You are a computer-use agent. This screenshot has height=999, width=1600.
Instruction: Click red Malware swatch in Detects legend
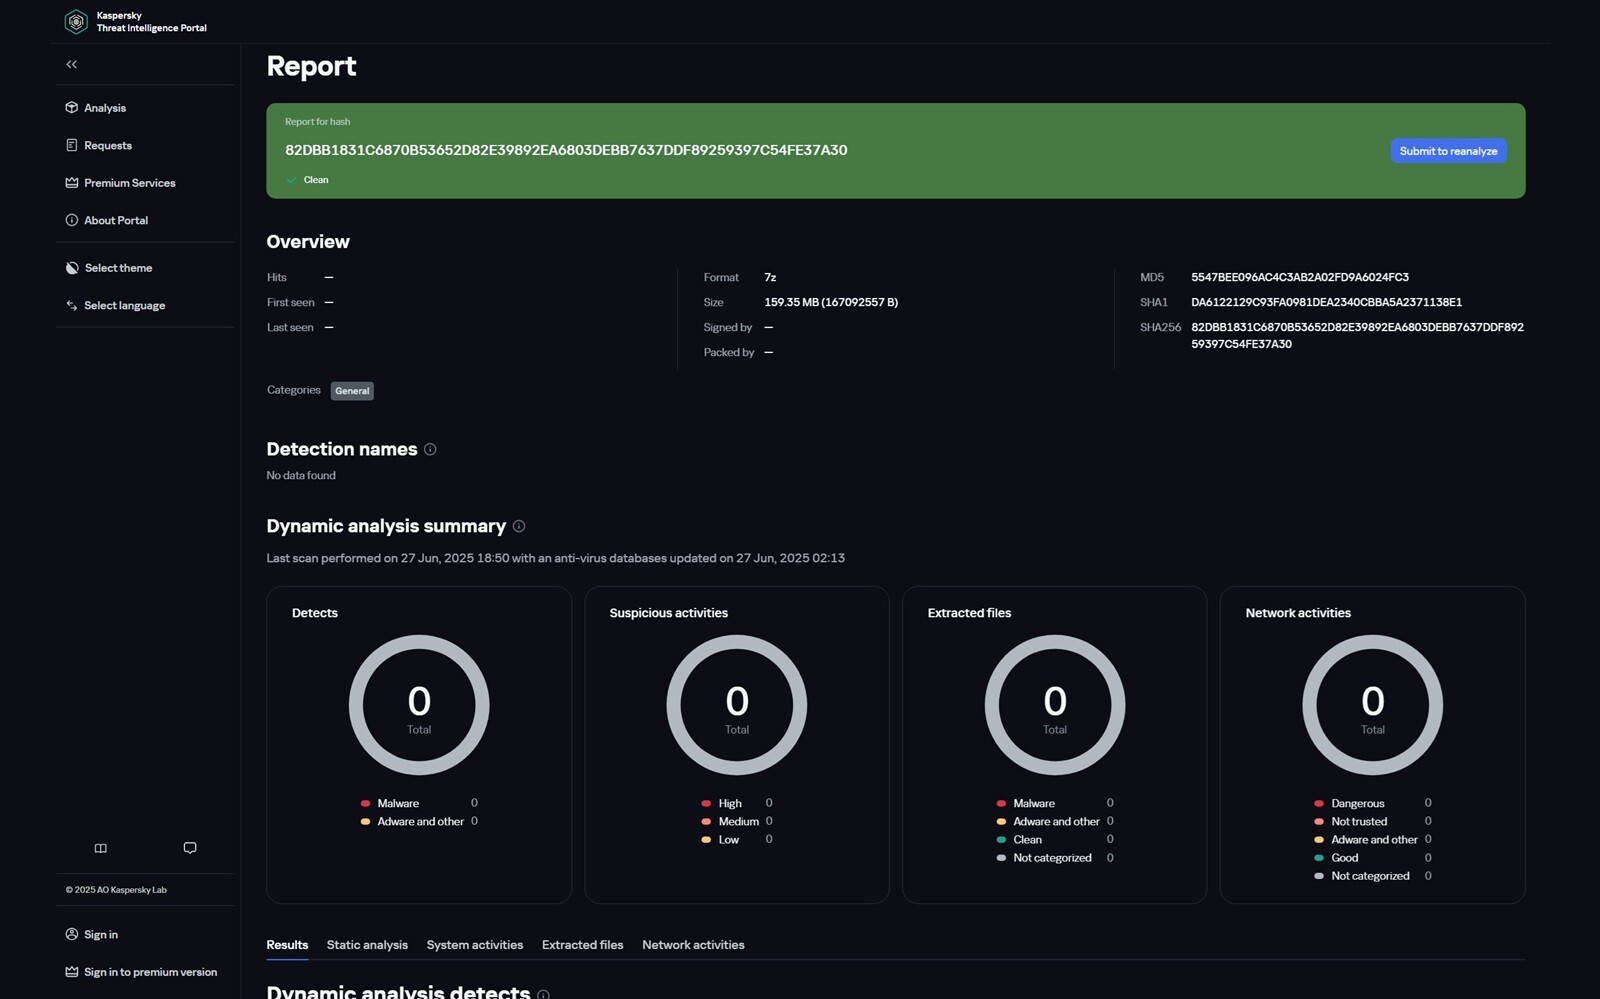coord(365,803)
